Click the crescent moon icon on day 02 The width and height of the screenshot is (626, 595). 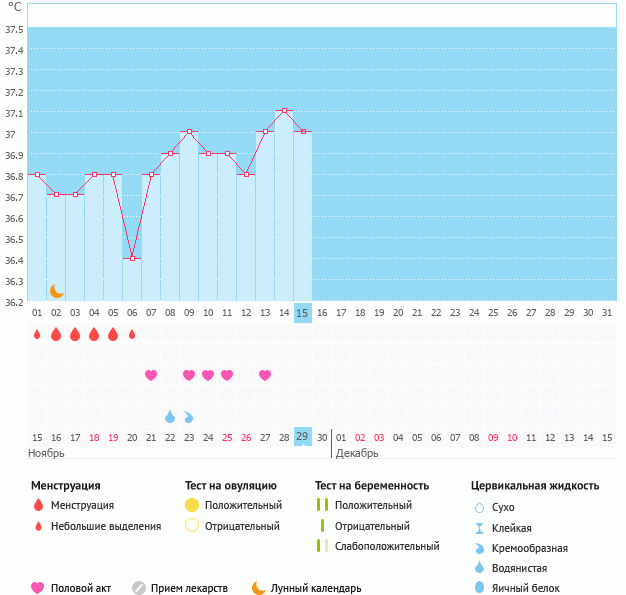(57, 291)
